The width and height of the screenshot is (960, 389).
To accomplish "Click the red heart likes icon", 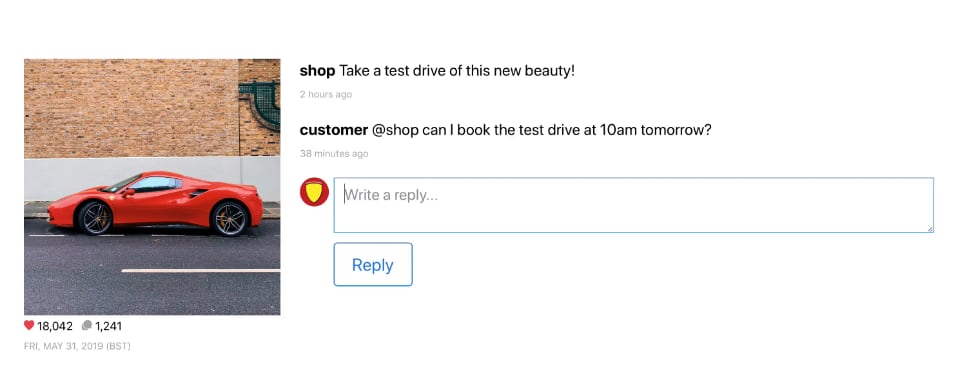I will [x=29, y=325].
